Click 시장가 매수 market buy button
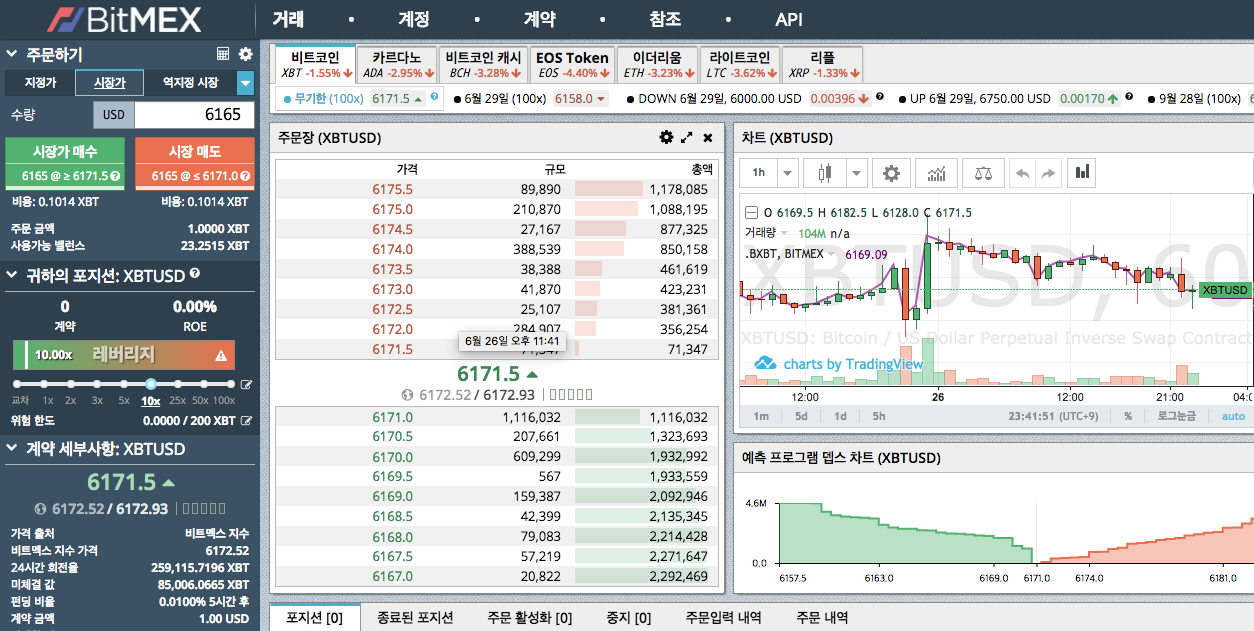 click(65, 163)
